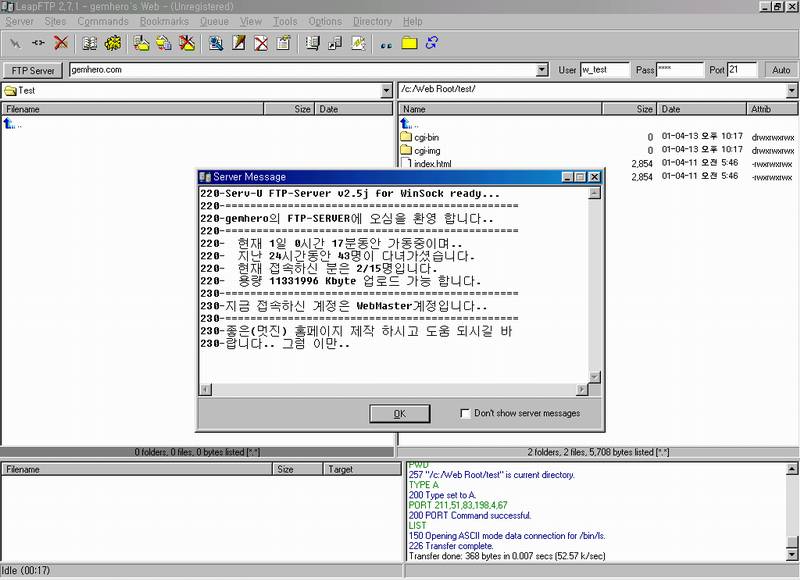Open the Bookmarks menu
800x580 pixels.
click(x=164, y=21)
